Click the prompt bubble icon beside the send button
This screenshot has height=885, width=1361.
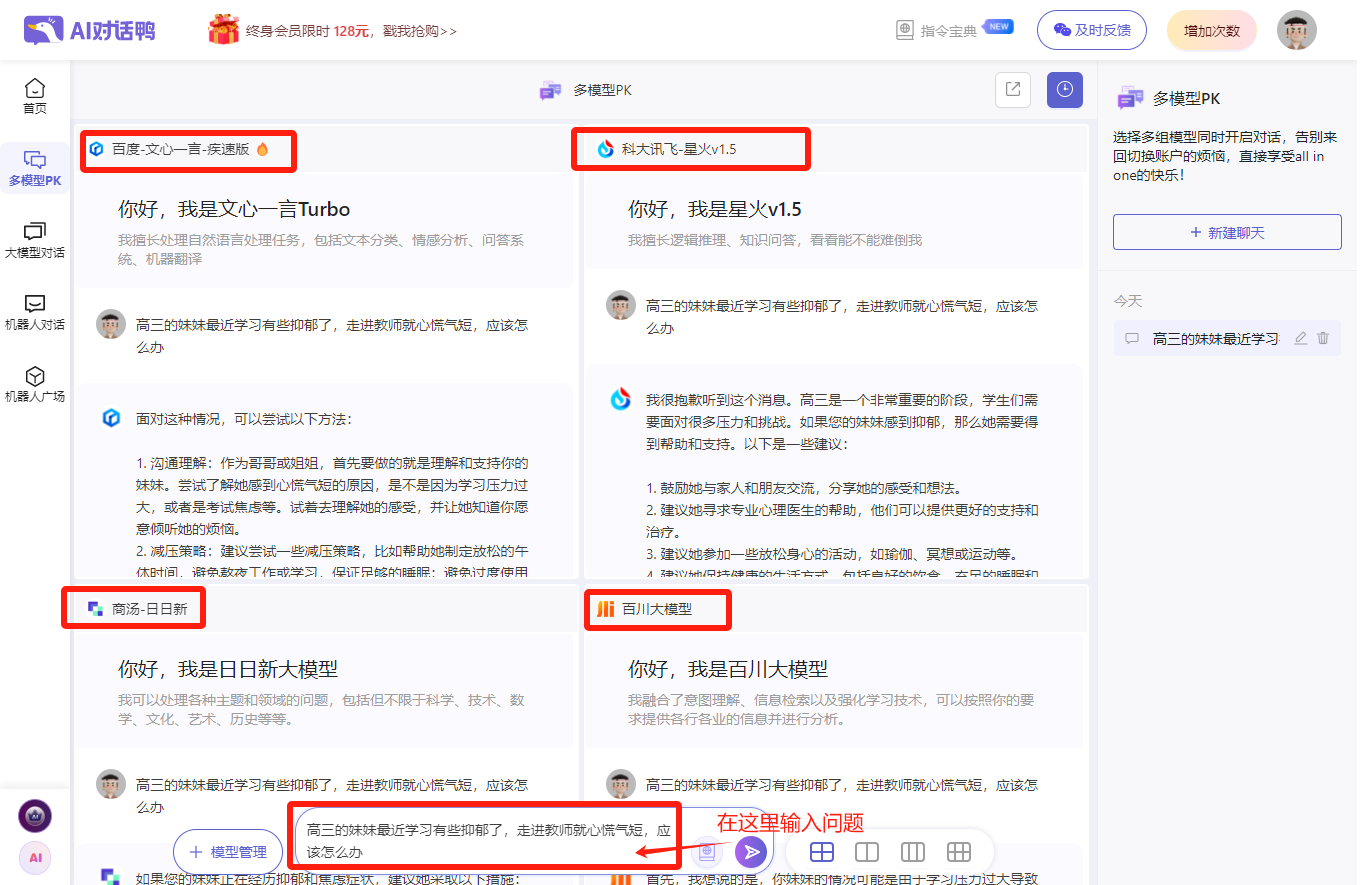click(707, 851)
